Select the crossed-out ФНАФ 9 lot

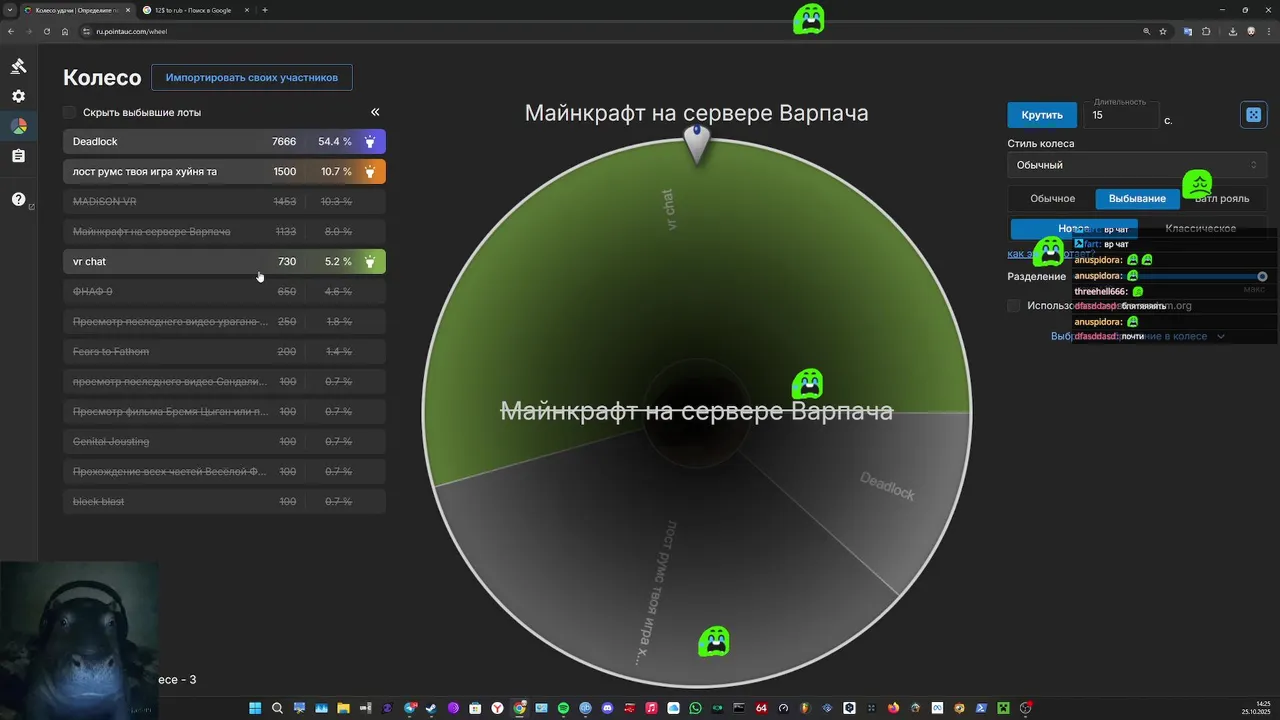224,292
